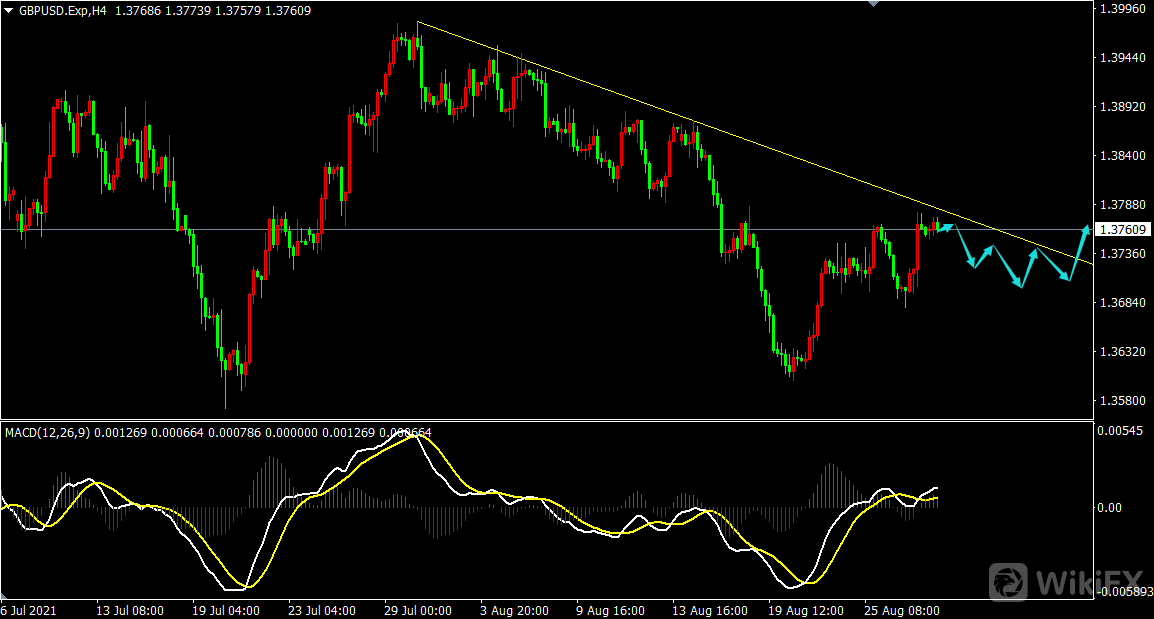Click the 1.39960 price scale label

[x=1120, y=9]
